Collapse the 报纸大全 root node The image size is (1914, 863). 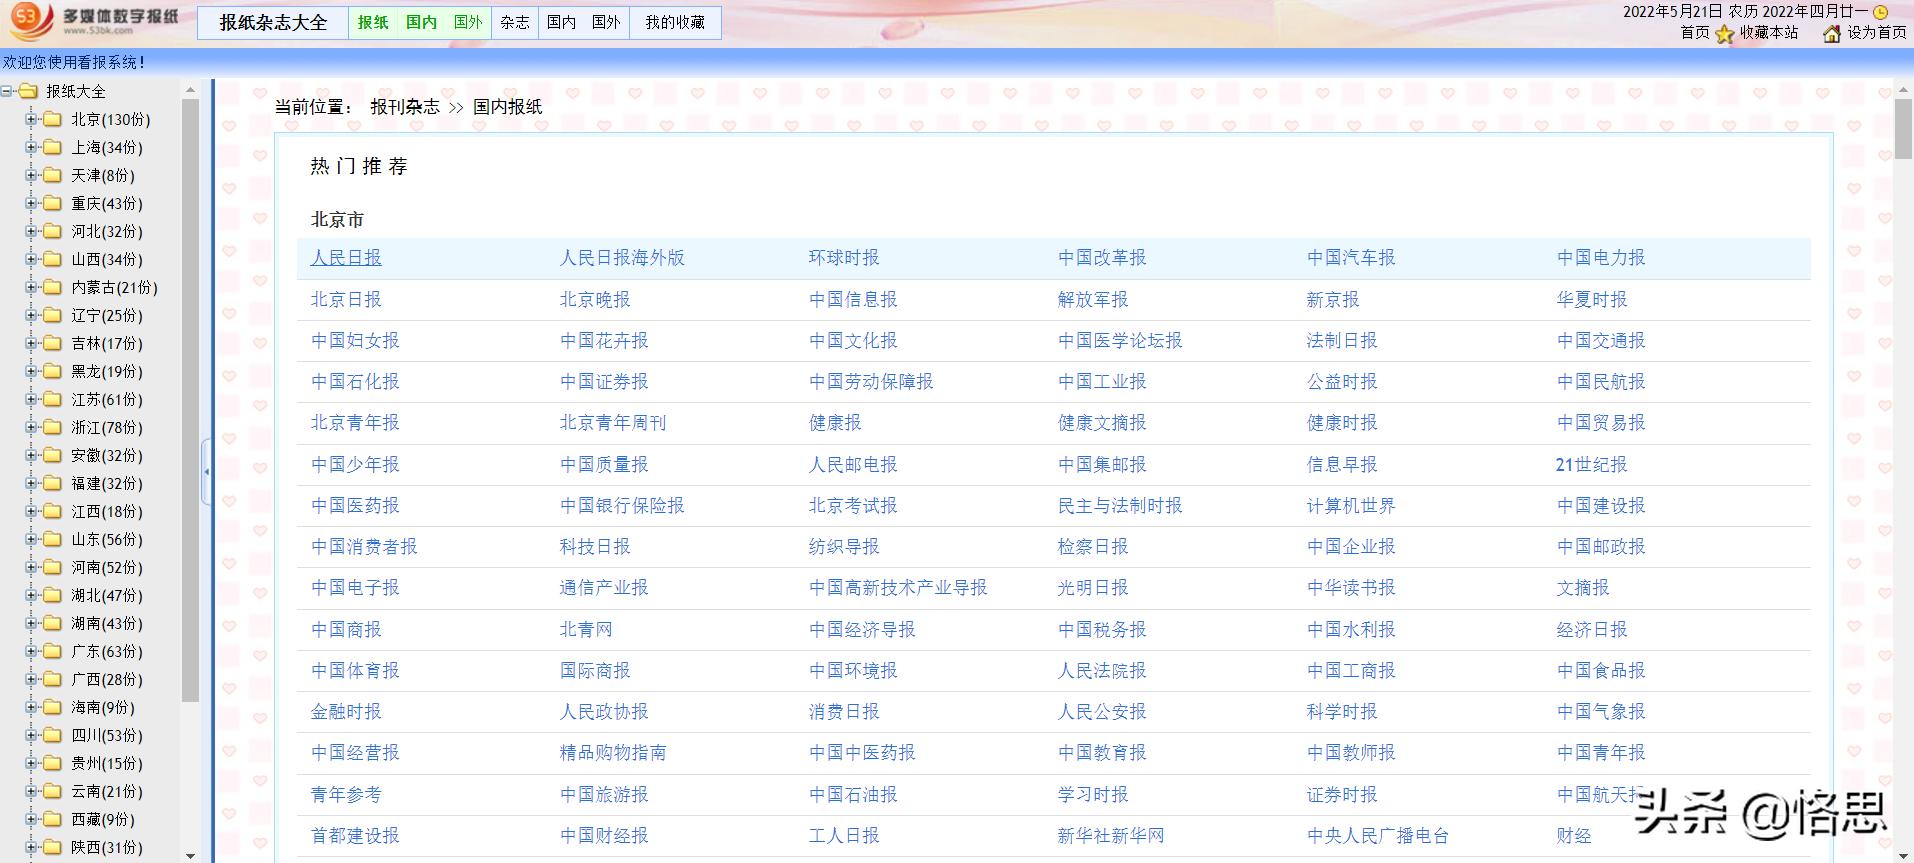pos(7,92)
